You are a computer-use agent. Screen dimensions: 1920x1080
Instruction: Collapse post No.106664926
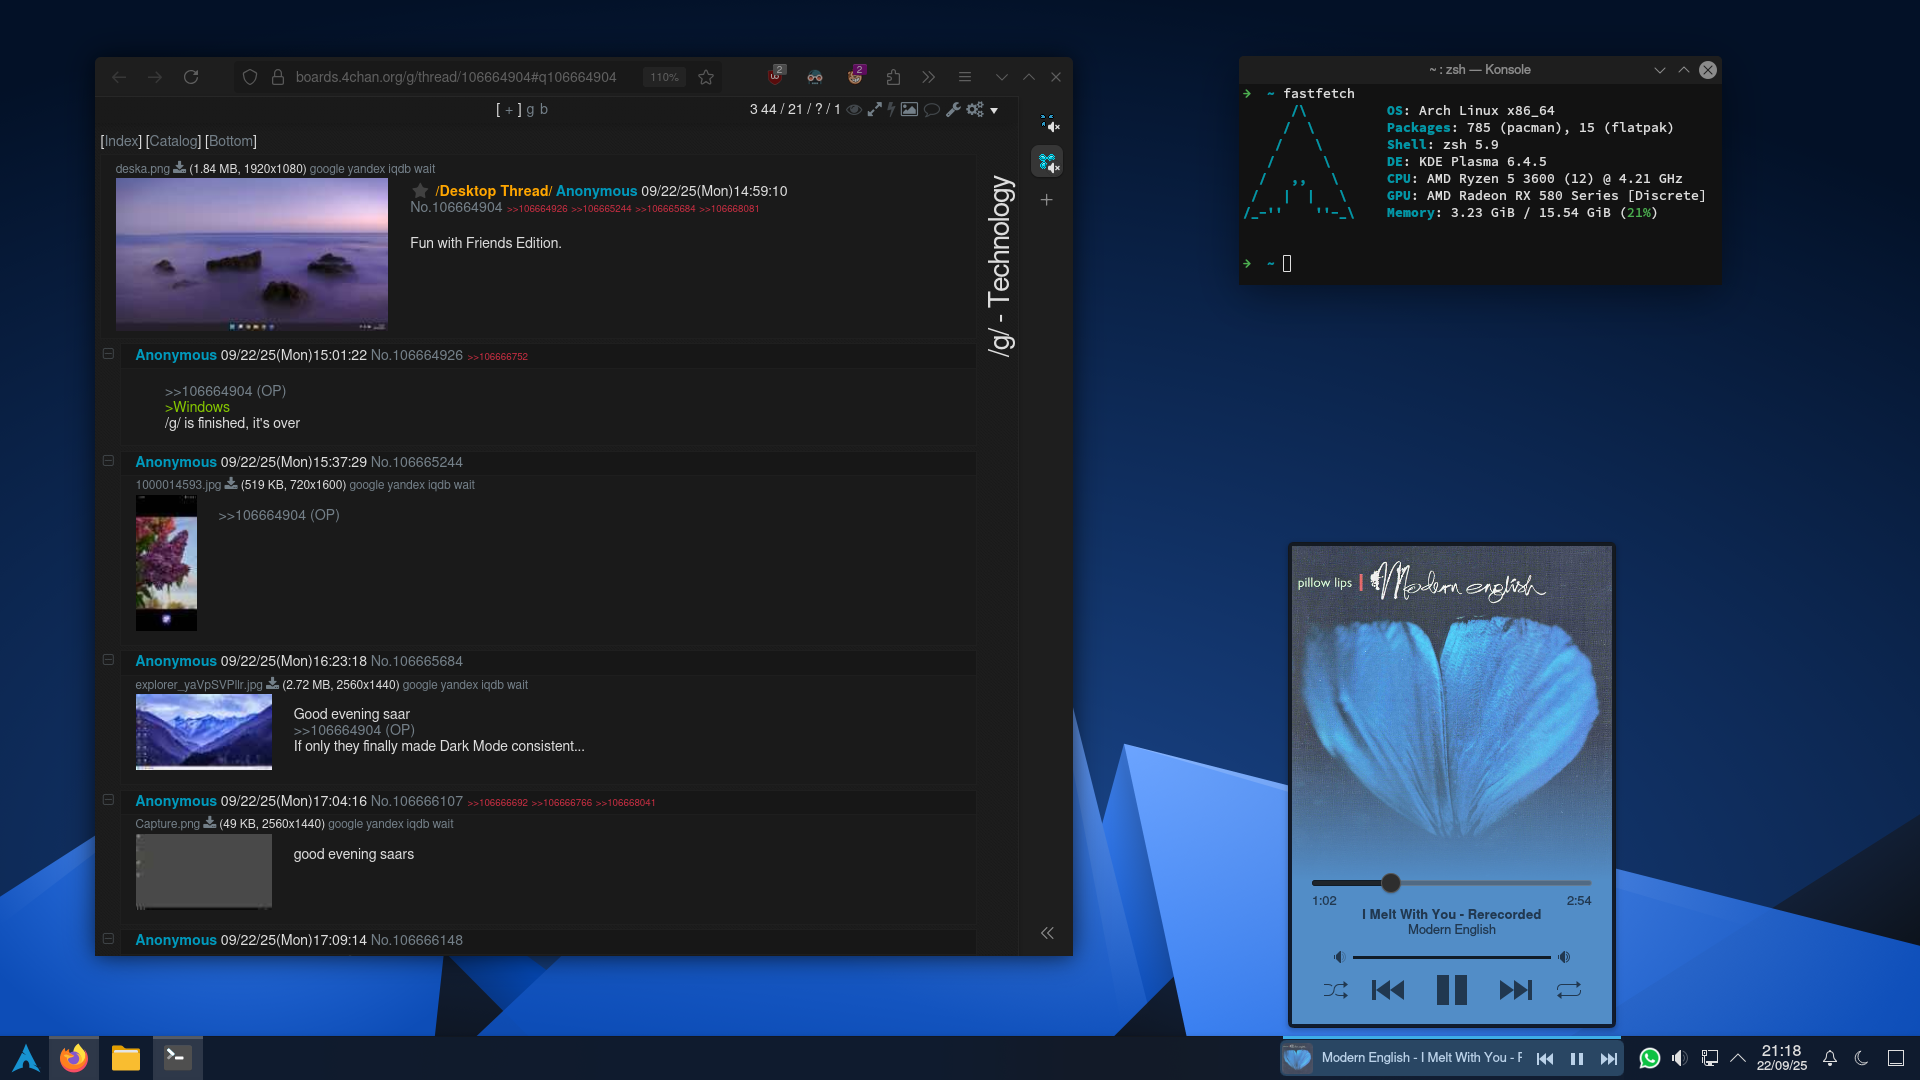point(108,354)
